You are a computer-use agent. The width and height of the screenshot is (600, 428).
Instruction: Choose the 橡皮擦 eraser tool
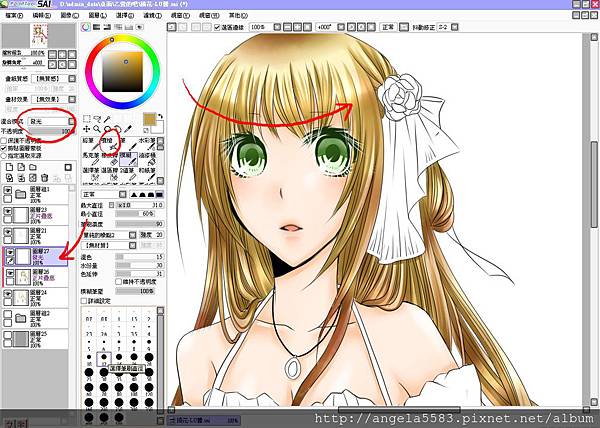[x=109, y=159]
